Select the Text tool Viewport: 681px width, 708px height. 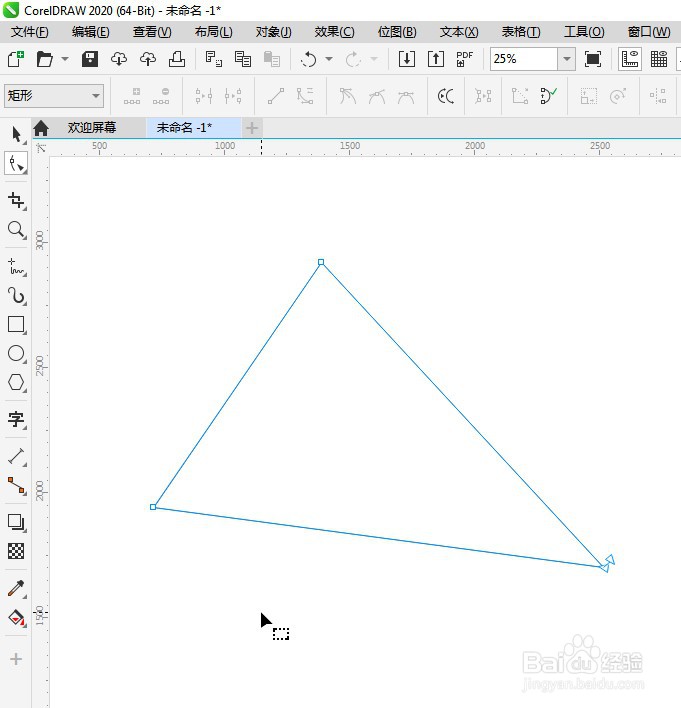tap(16, 419)
